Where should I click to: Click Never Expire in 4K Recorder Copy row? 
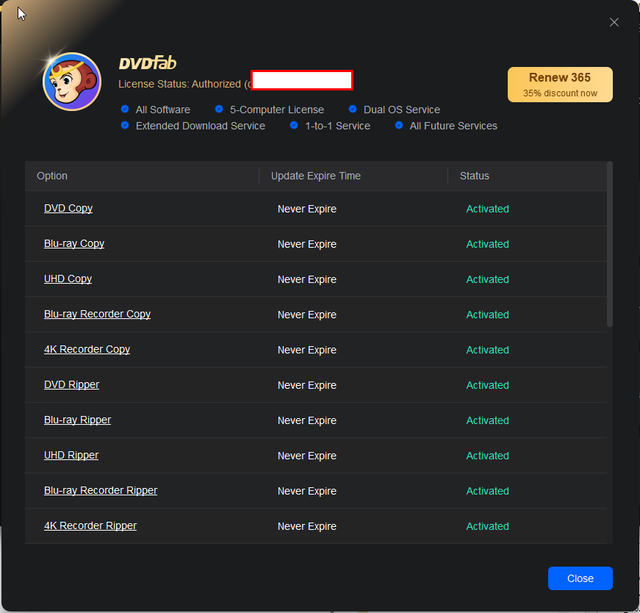[307, 350]
